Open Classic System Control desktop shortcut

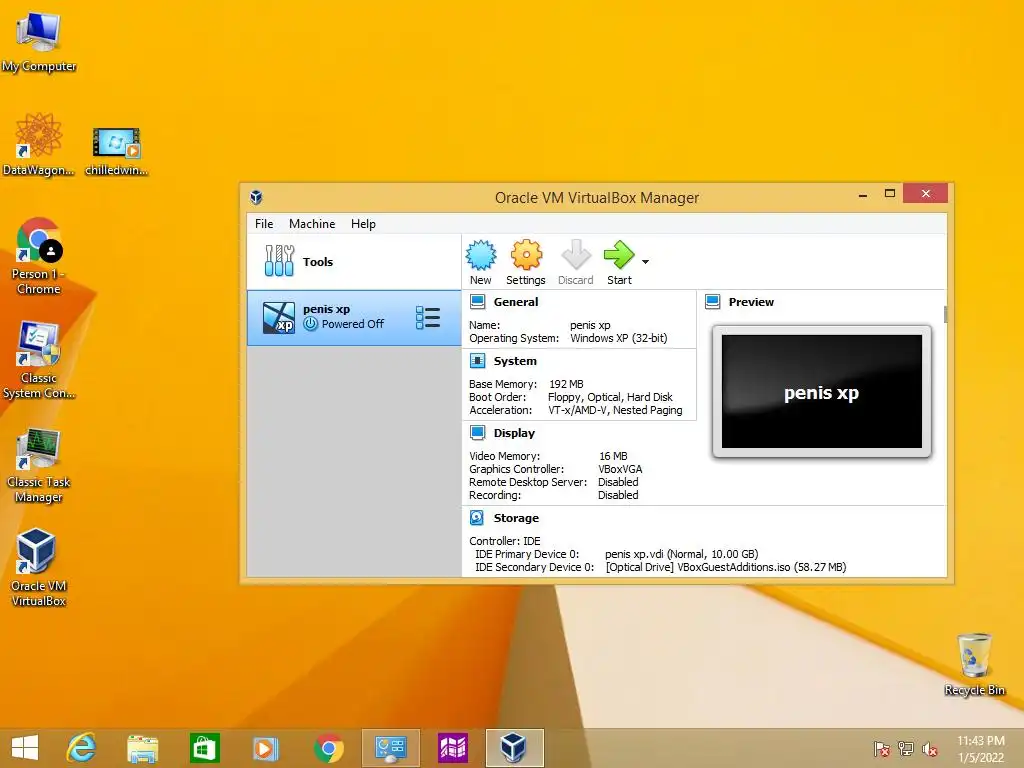pos(39,360)
